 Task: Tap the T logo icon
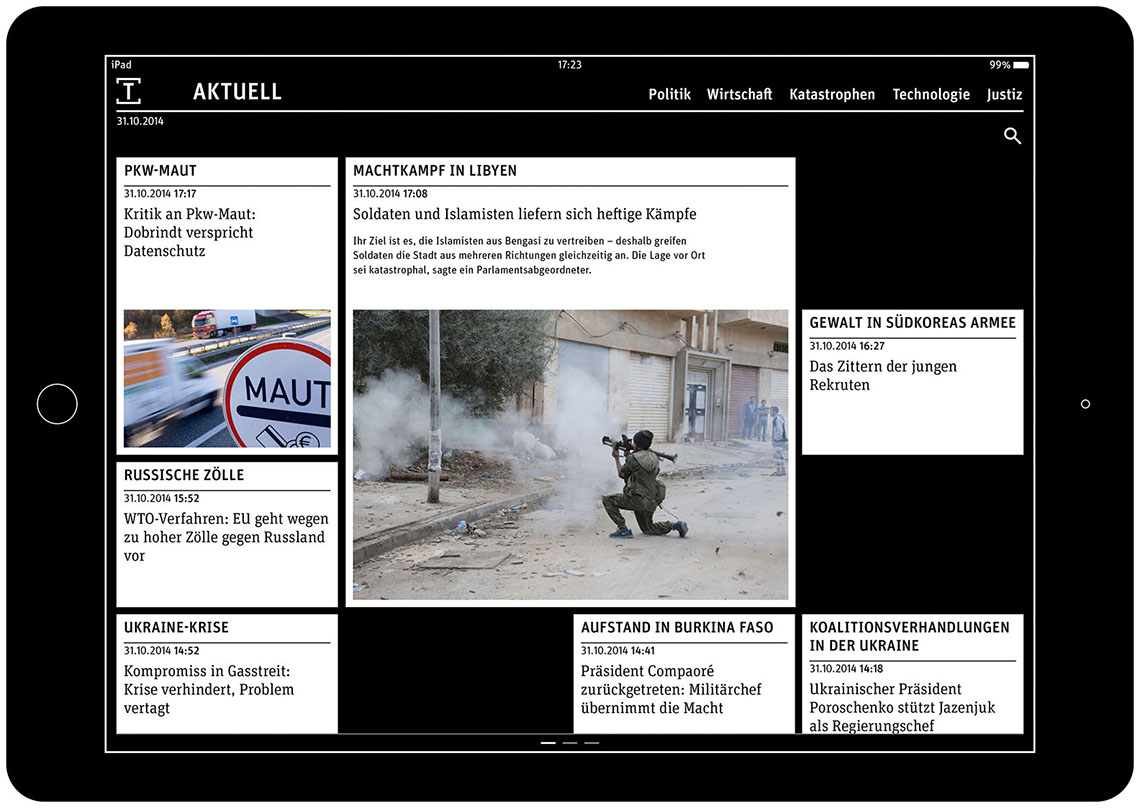tap(129, 91)
